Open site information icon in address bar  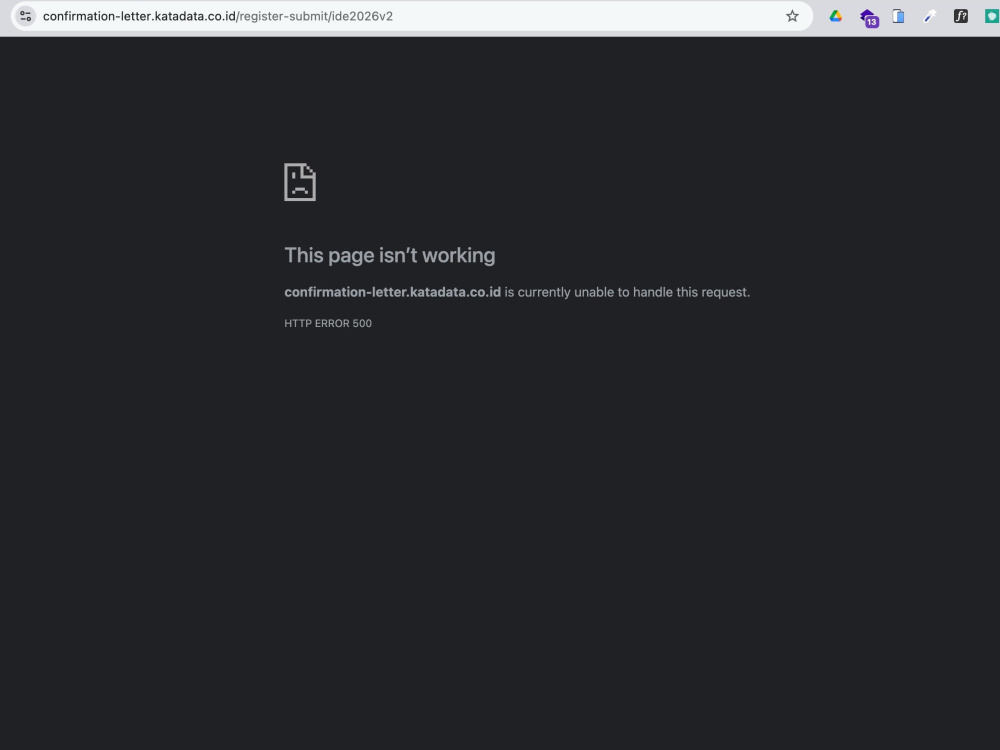coord(26,16)
